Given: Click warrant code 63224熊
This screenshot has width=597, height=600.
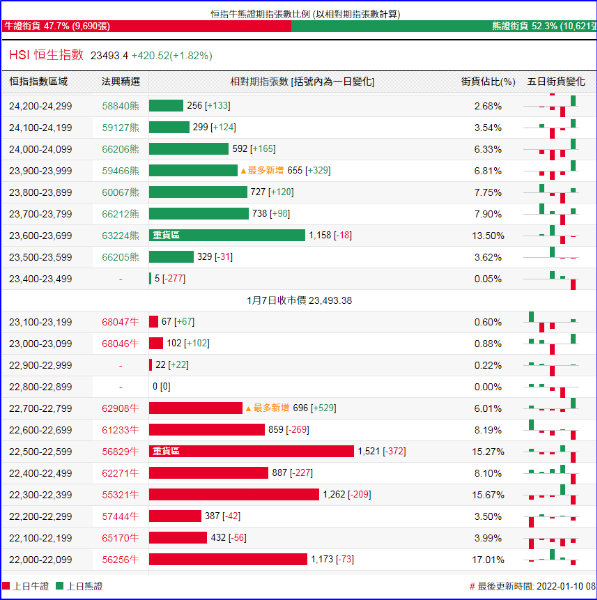Looking at the screenshot, I should click(x=120, y=235).
